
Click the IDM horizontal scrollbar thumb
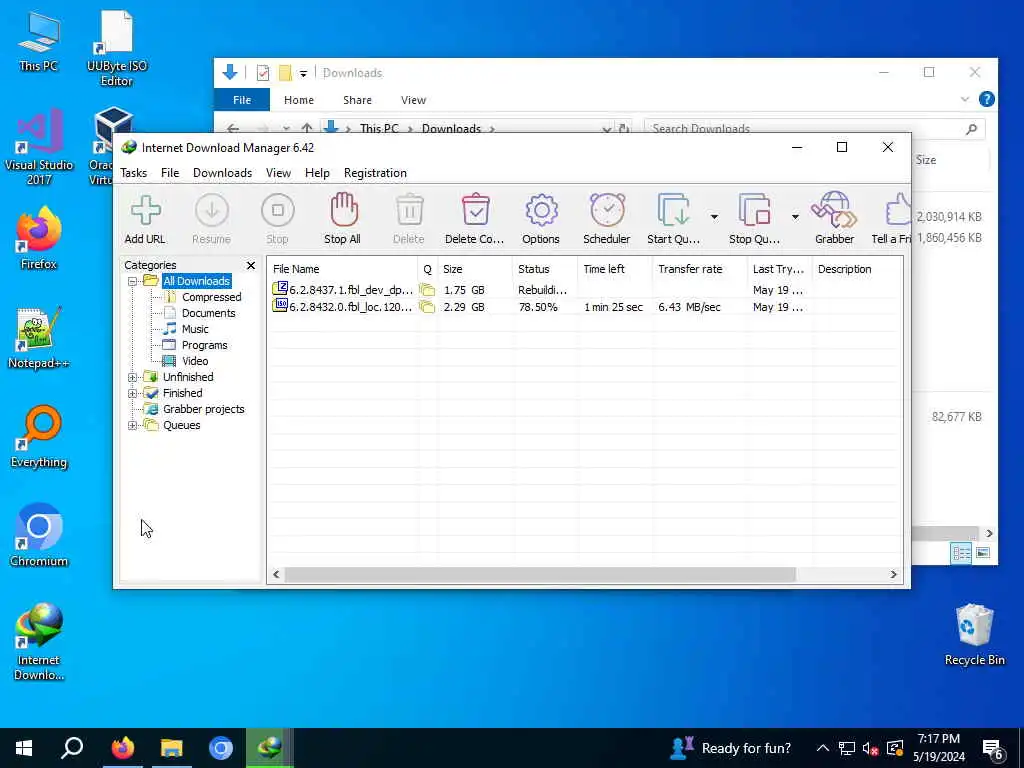pos(540,575)
